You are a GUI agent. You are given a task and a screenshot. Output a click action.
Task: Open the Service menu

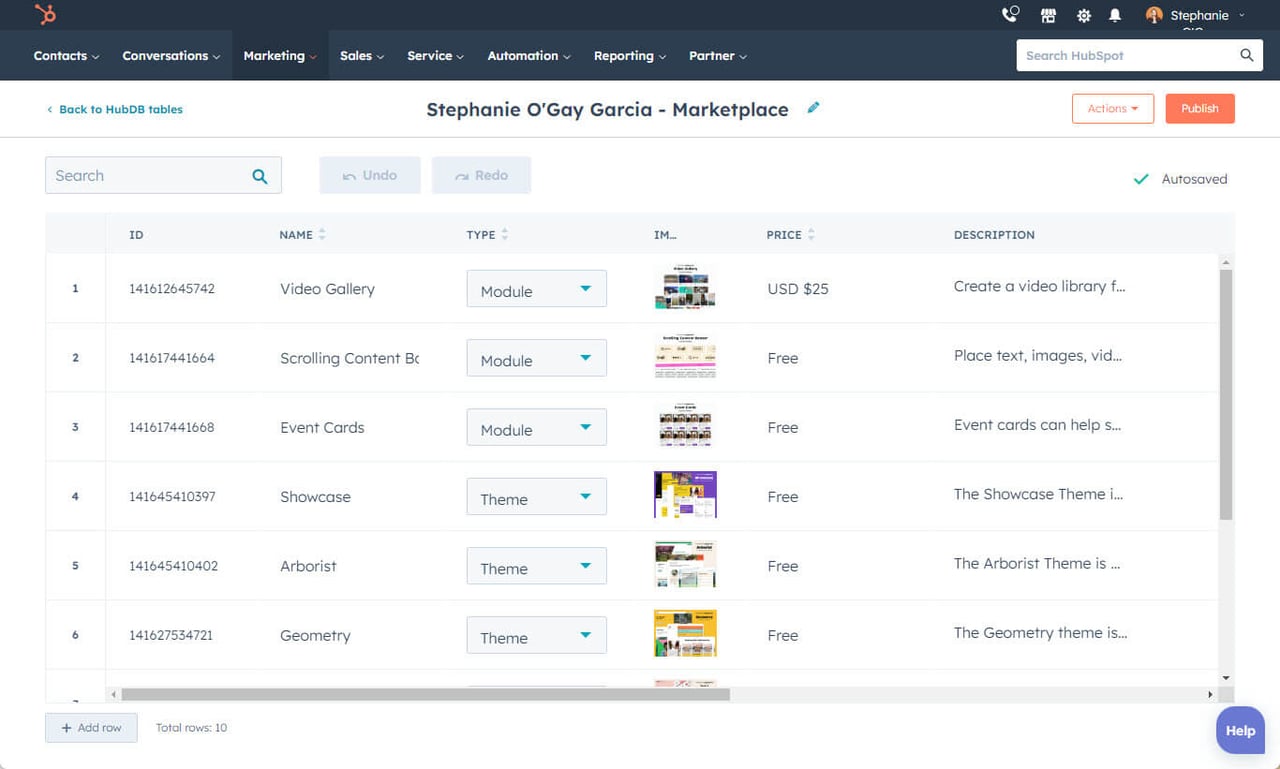coord(435,56)
